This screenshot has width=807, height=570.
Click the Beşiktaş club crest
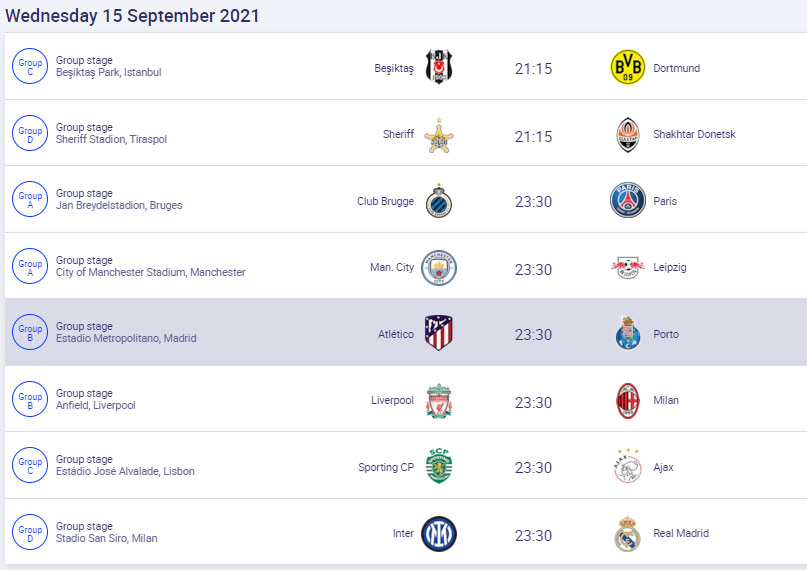(438, 67)
